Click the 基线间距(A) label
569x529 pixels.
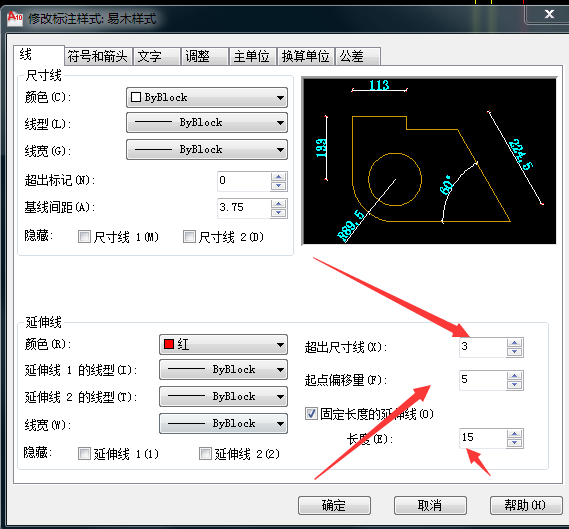point(60,208)
